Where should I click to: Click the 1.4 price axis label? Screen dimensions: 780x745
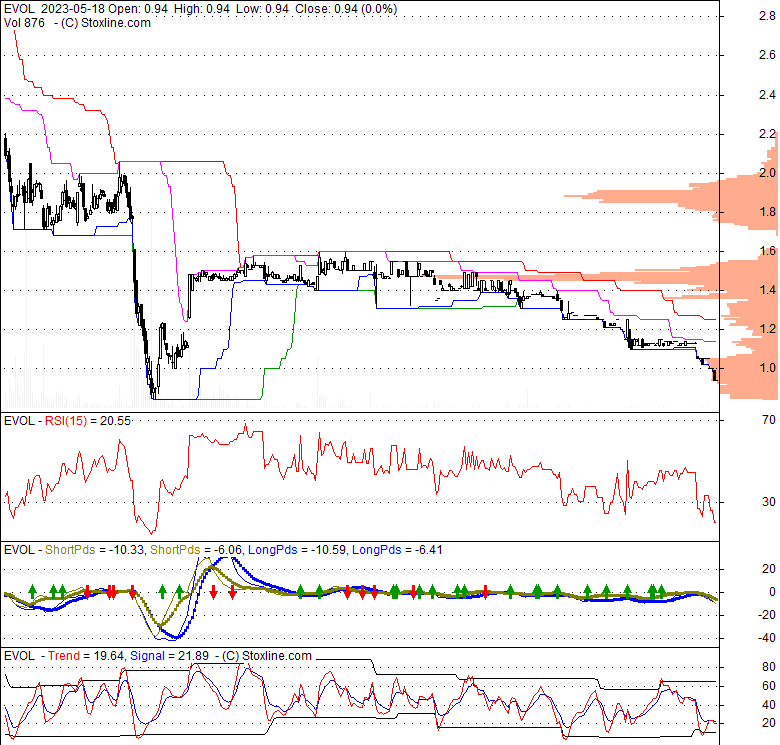point(767,289)
